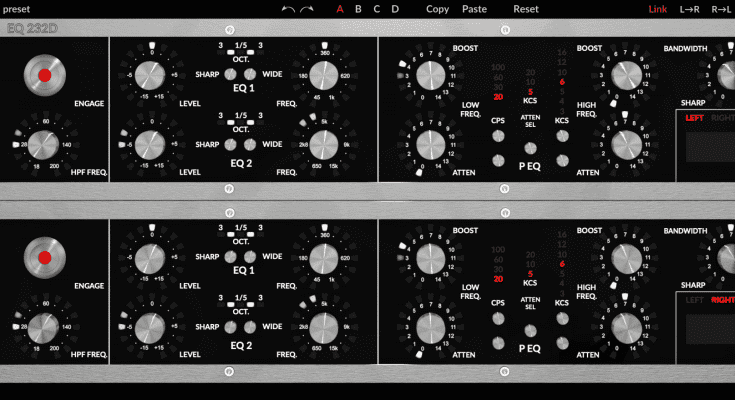The image size is (735, 400).
Task: Select preset slot A
Action: coord(340,9)
